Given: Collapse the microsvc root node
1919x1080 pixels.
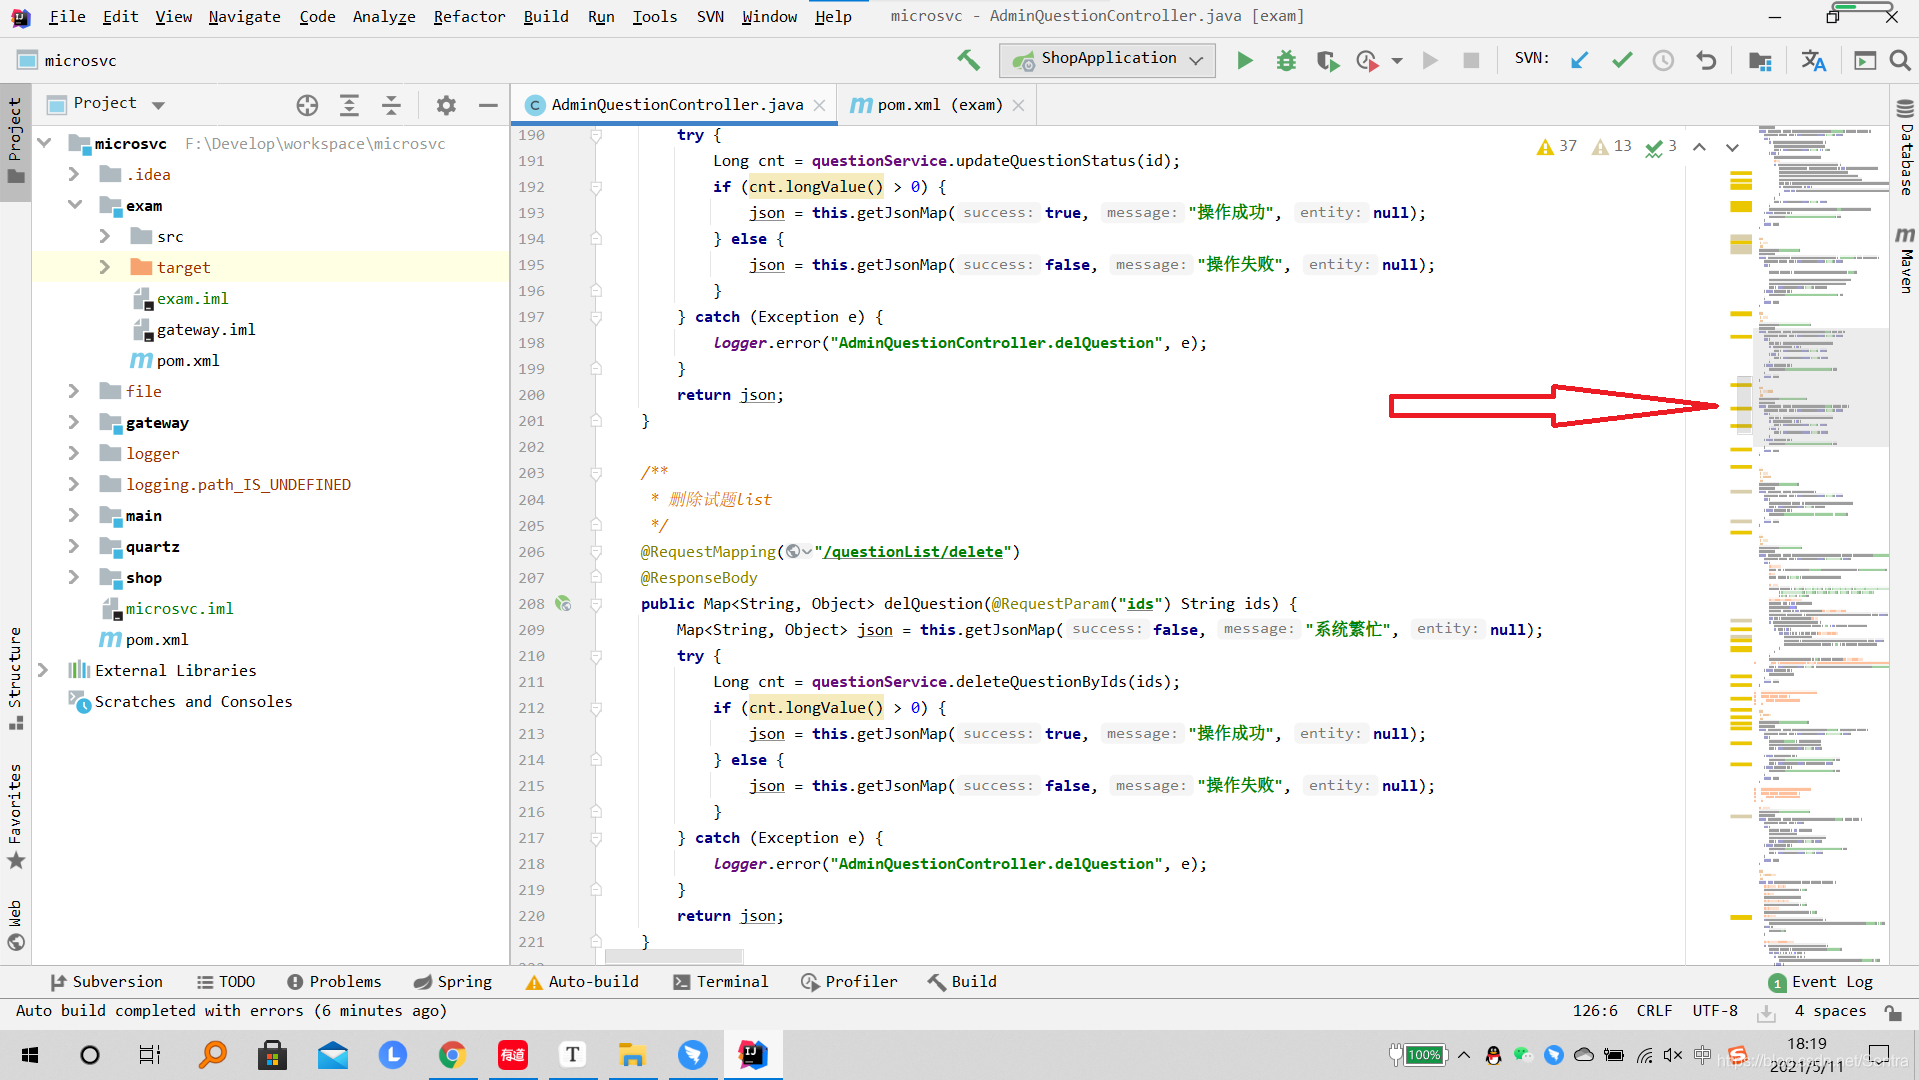Looking at the screenshot, I should pos(45,143).
